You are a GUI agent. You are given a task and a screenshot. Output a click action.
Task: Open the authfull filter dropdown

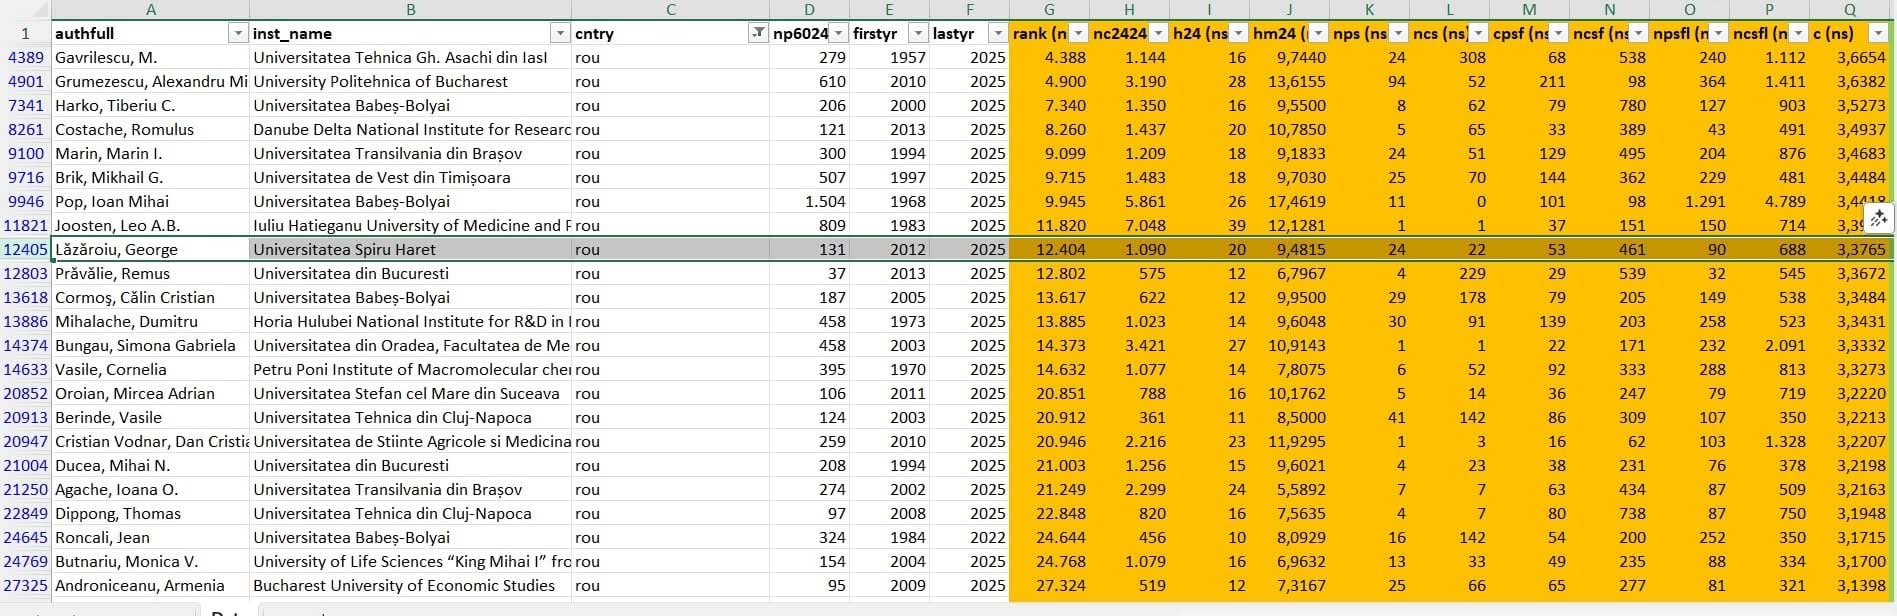238,34
